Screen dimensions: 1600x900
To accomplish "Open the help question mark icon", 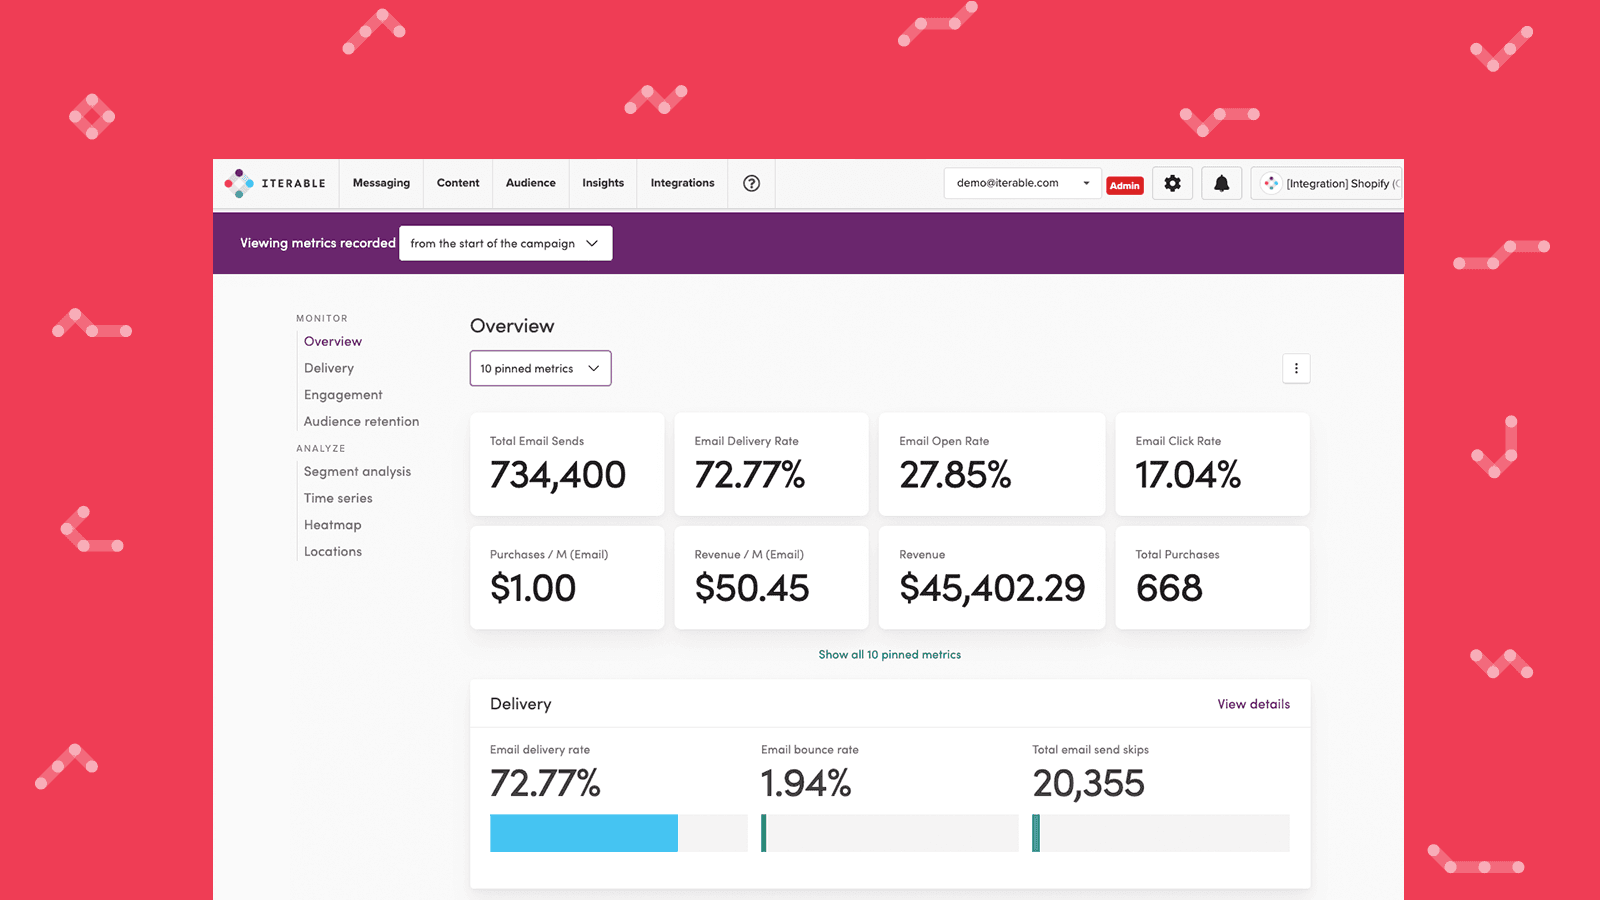I will (x=750, y=183).
